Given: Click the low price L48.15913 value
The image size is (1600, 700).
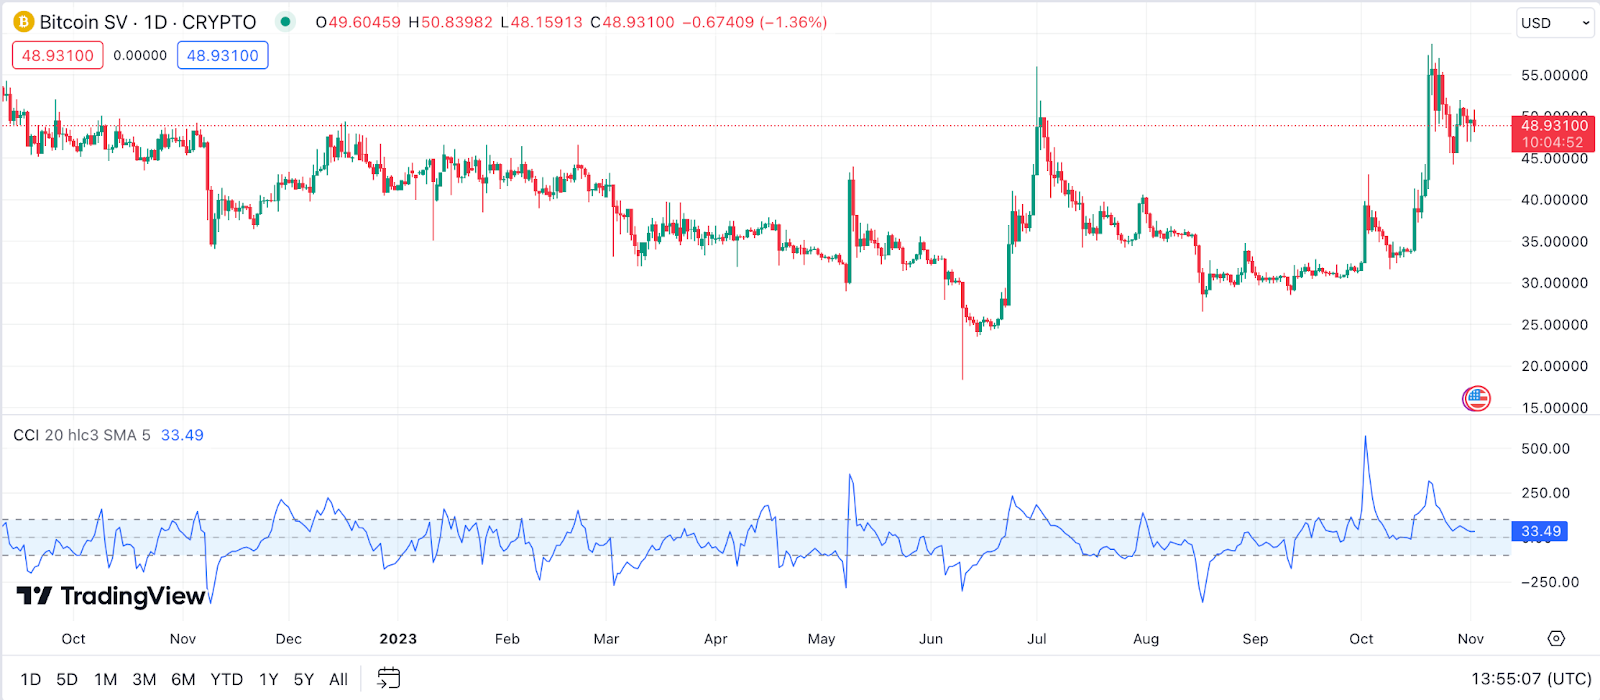Looking at the screenshot, I should pos(541,22).
